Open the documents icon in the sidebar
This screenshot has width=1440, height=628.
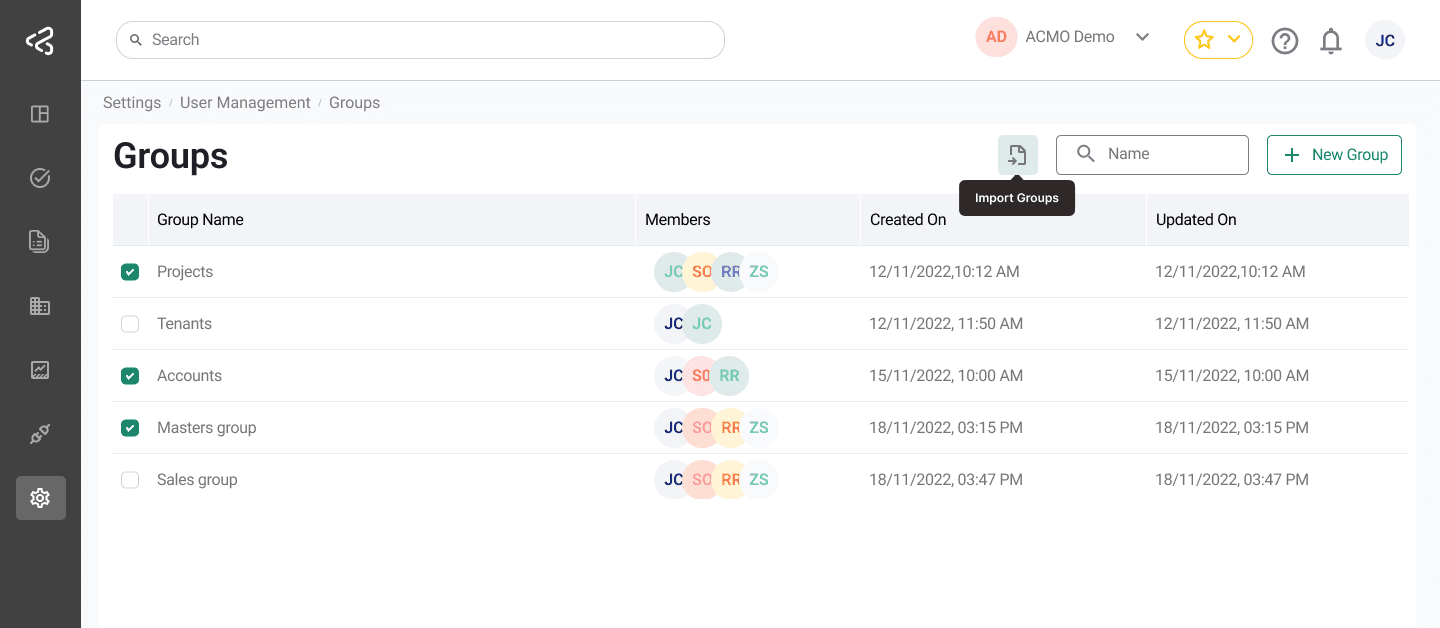pos(40,242)
